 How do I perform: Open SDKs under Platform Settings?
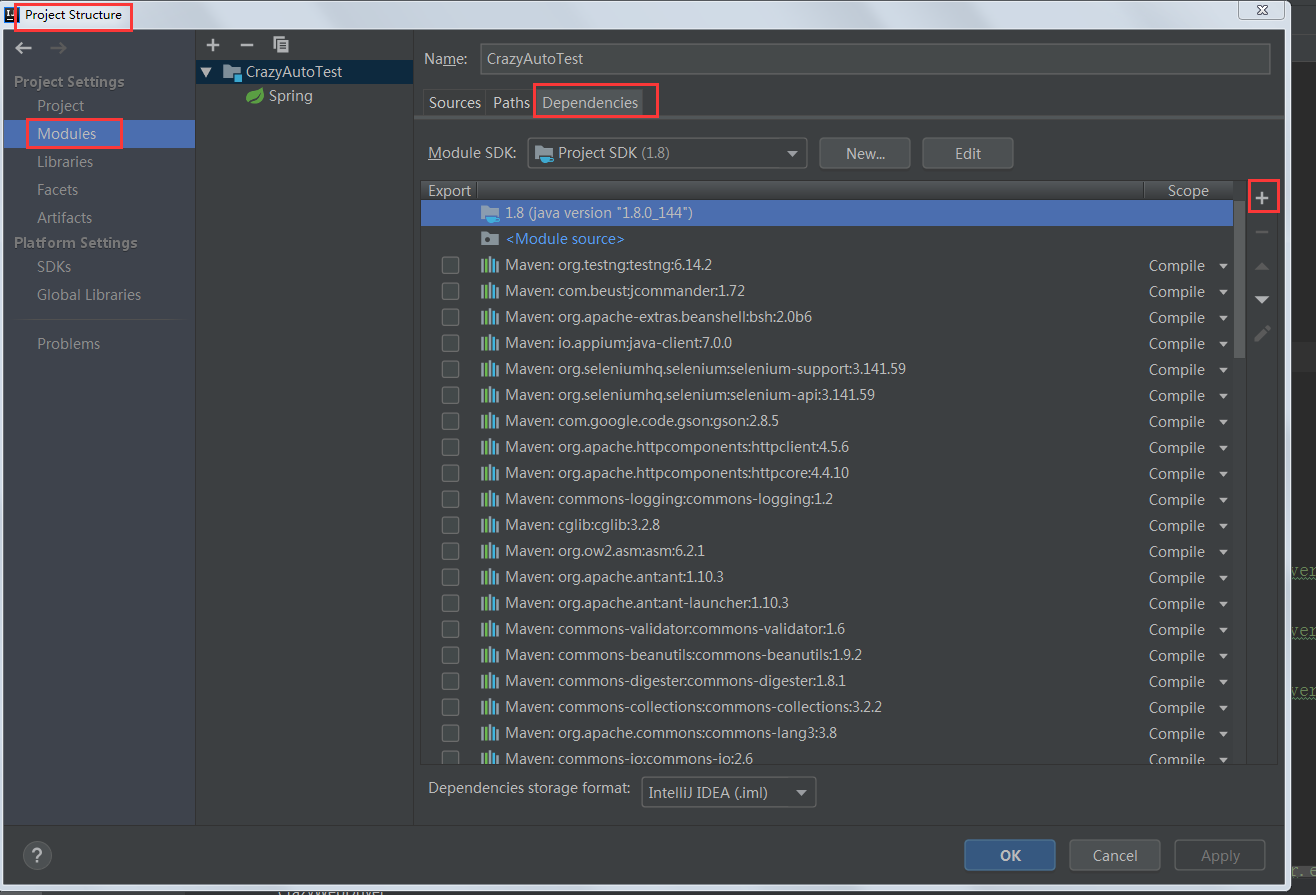pyautogui.click(x=54, y=267)
